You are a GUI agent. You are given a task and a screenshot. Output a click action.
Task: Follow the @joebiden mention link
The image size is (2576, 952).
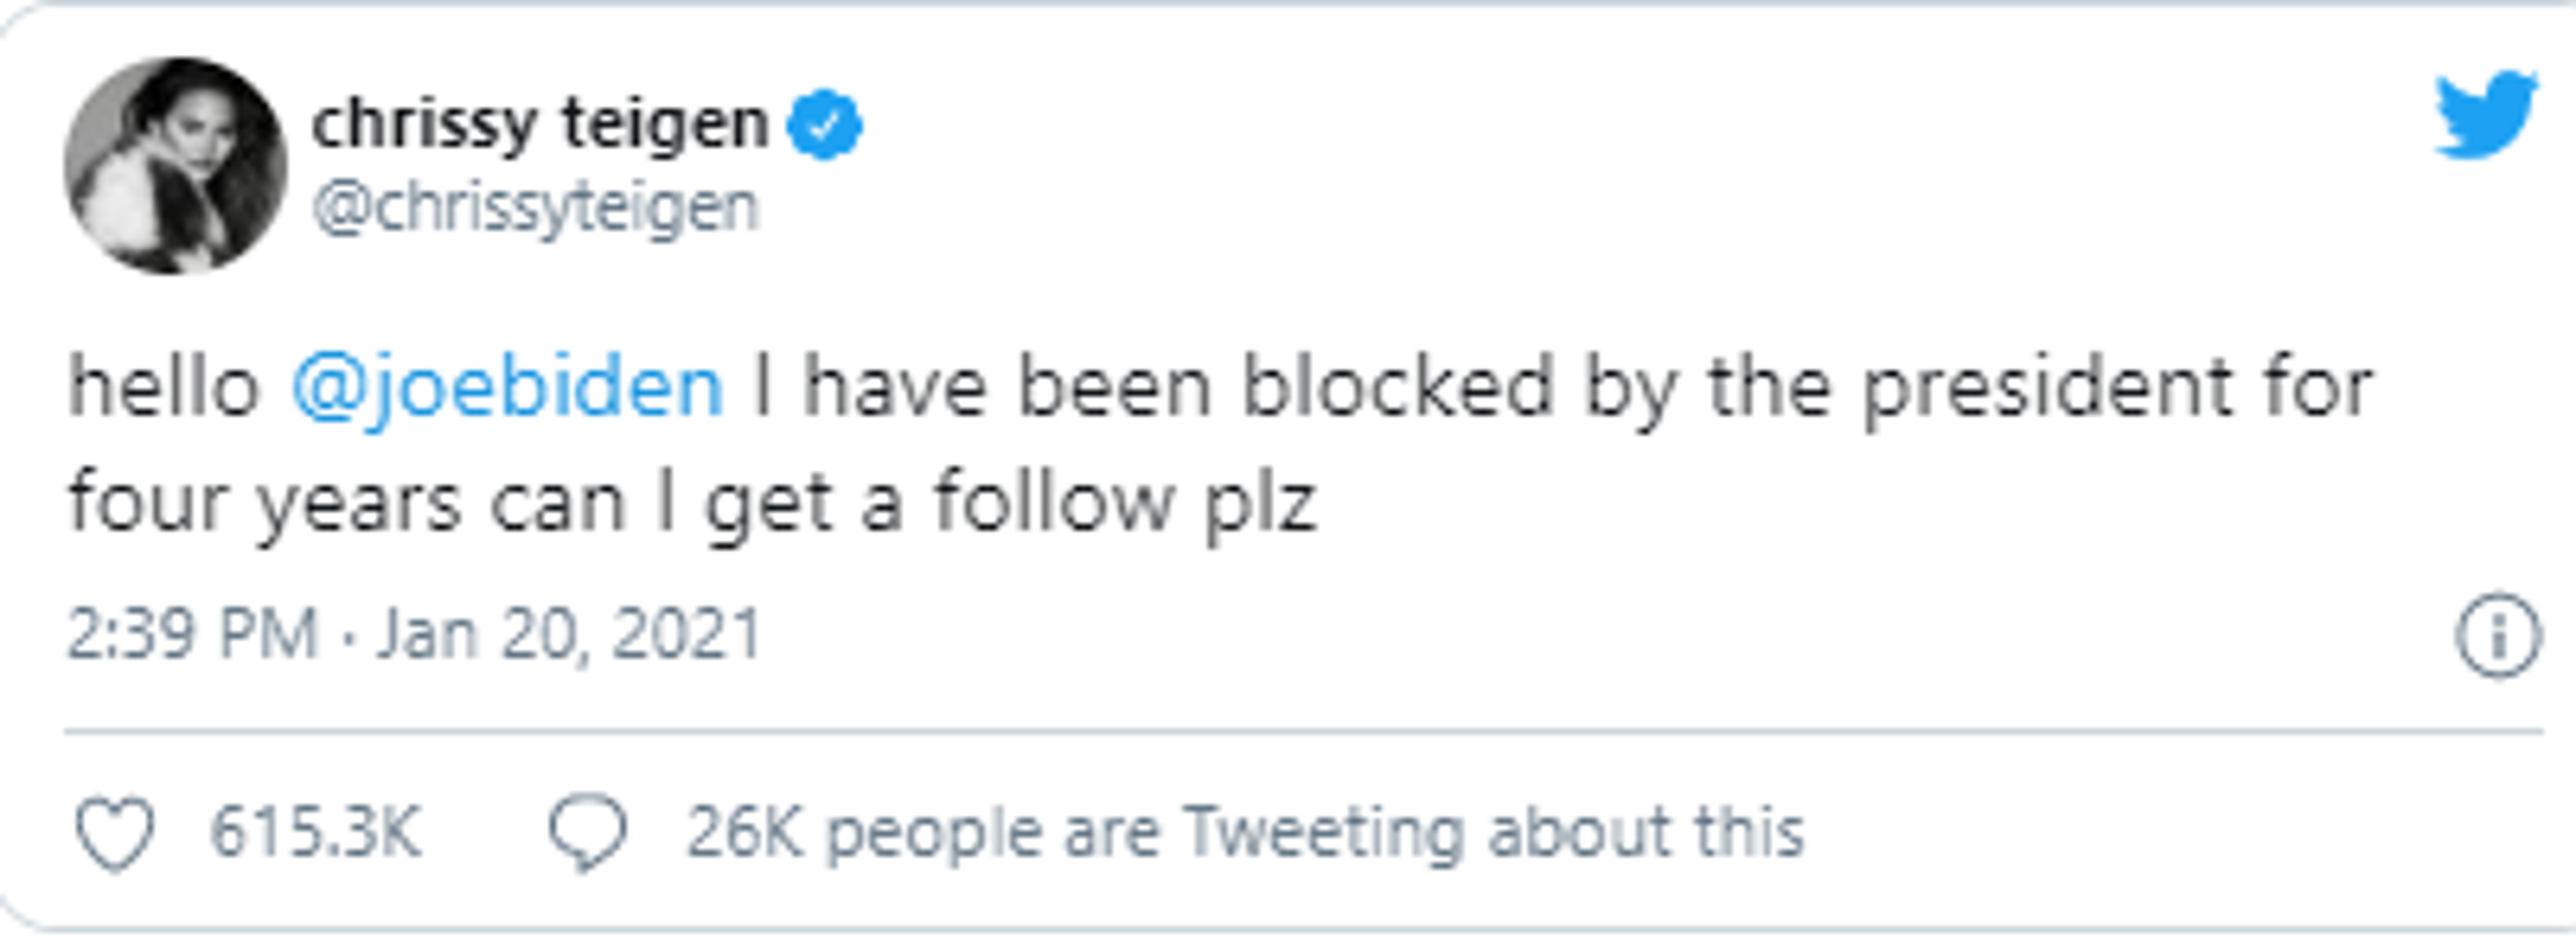508,388
